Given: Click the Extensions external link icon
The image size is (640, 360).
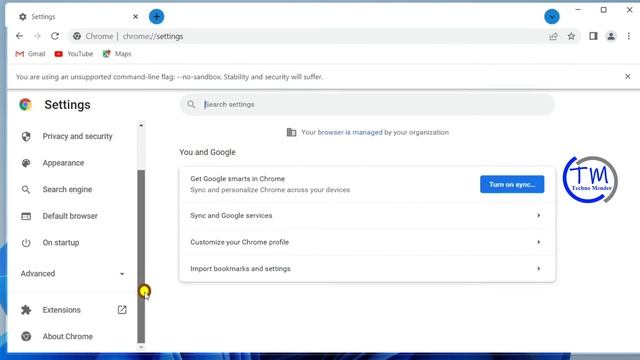Looking at the screenshot, I should pyautogui.click(x=122, y=310).
